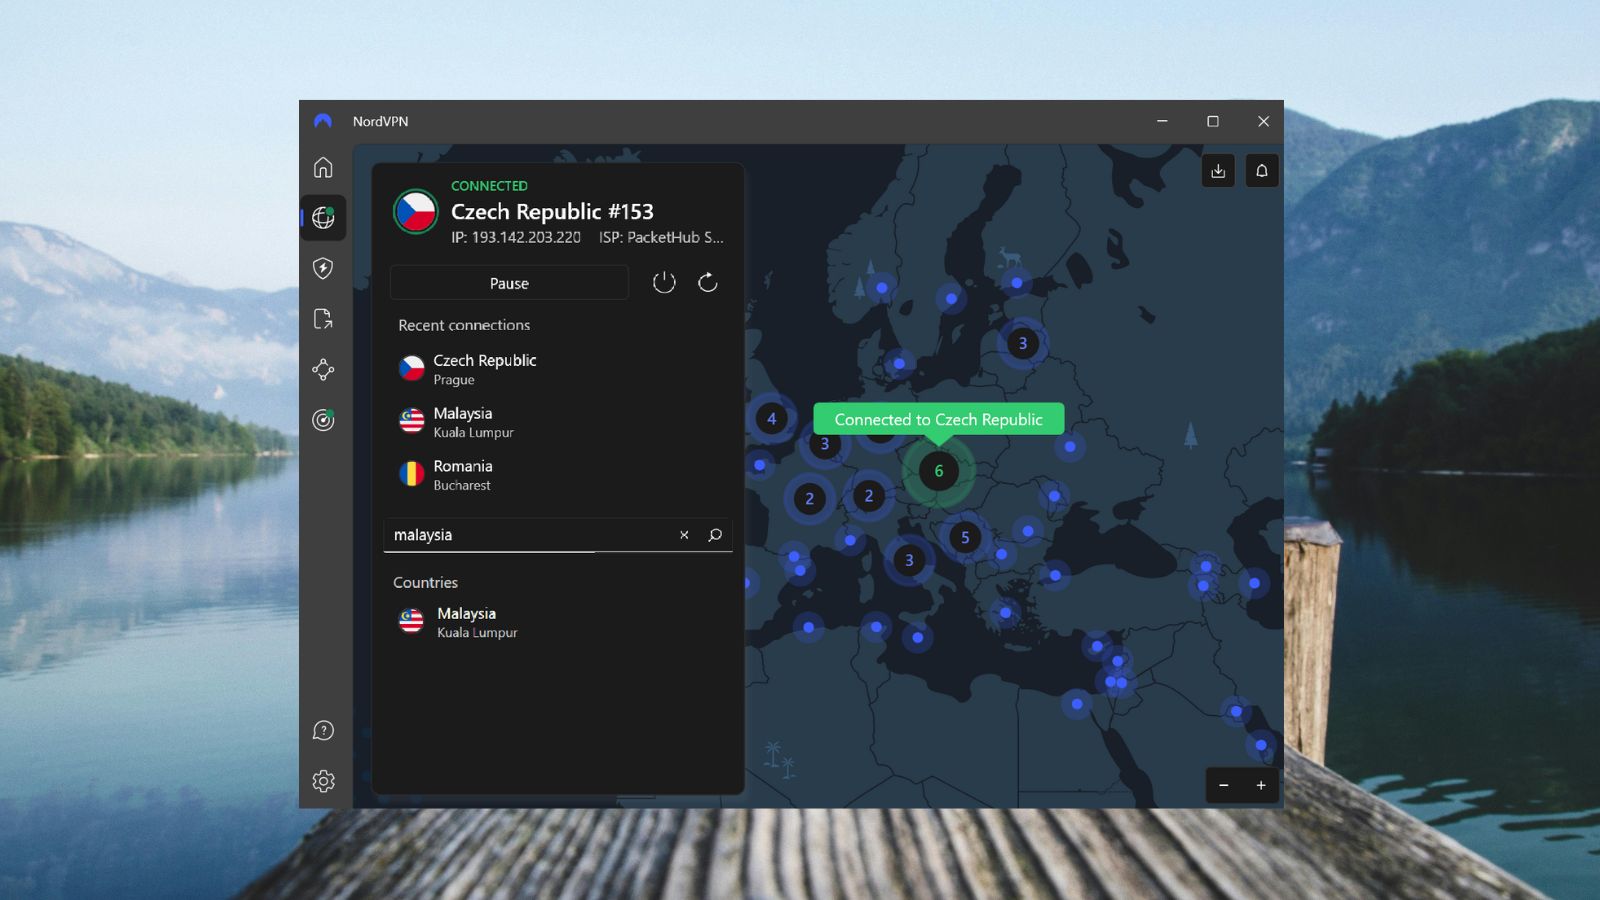
Task: Open the Meshnet feature in the sidebar
Action: (323, 369)
